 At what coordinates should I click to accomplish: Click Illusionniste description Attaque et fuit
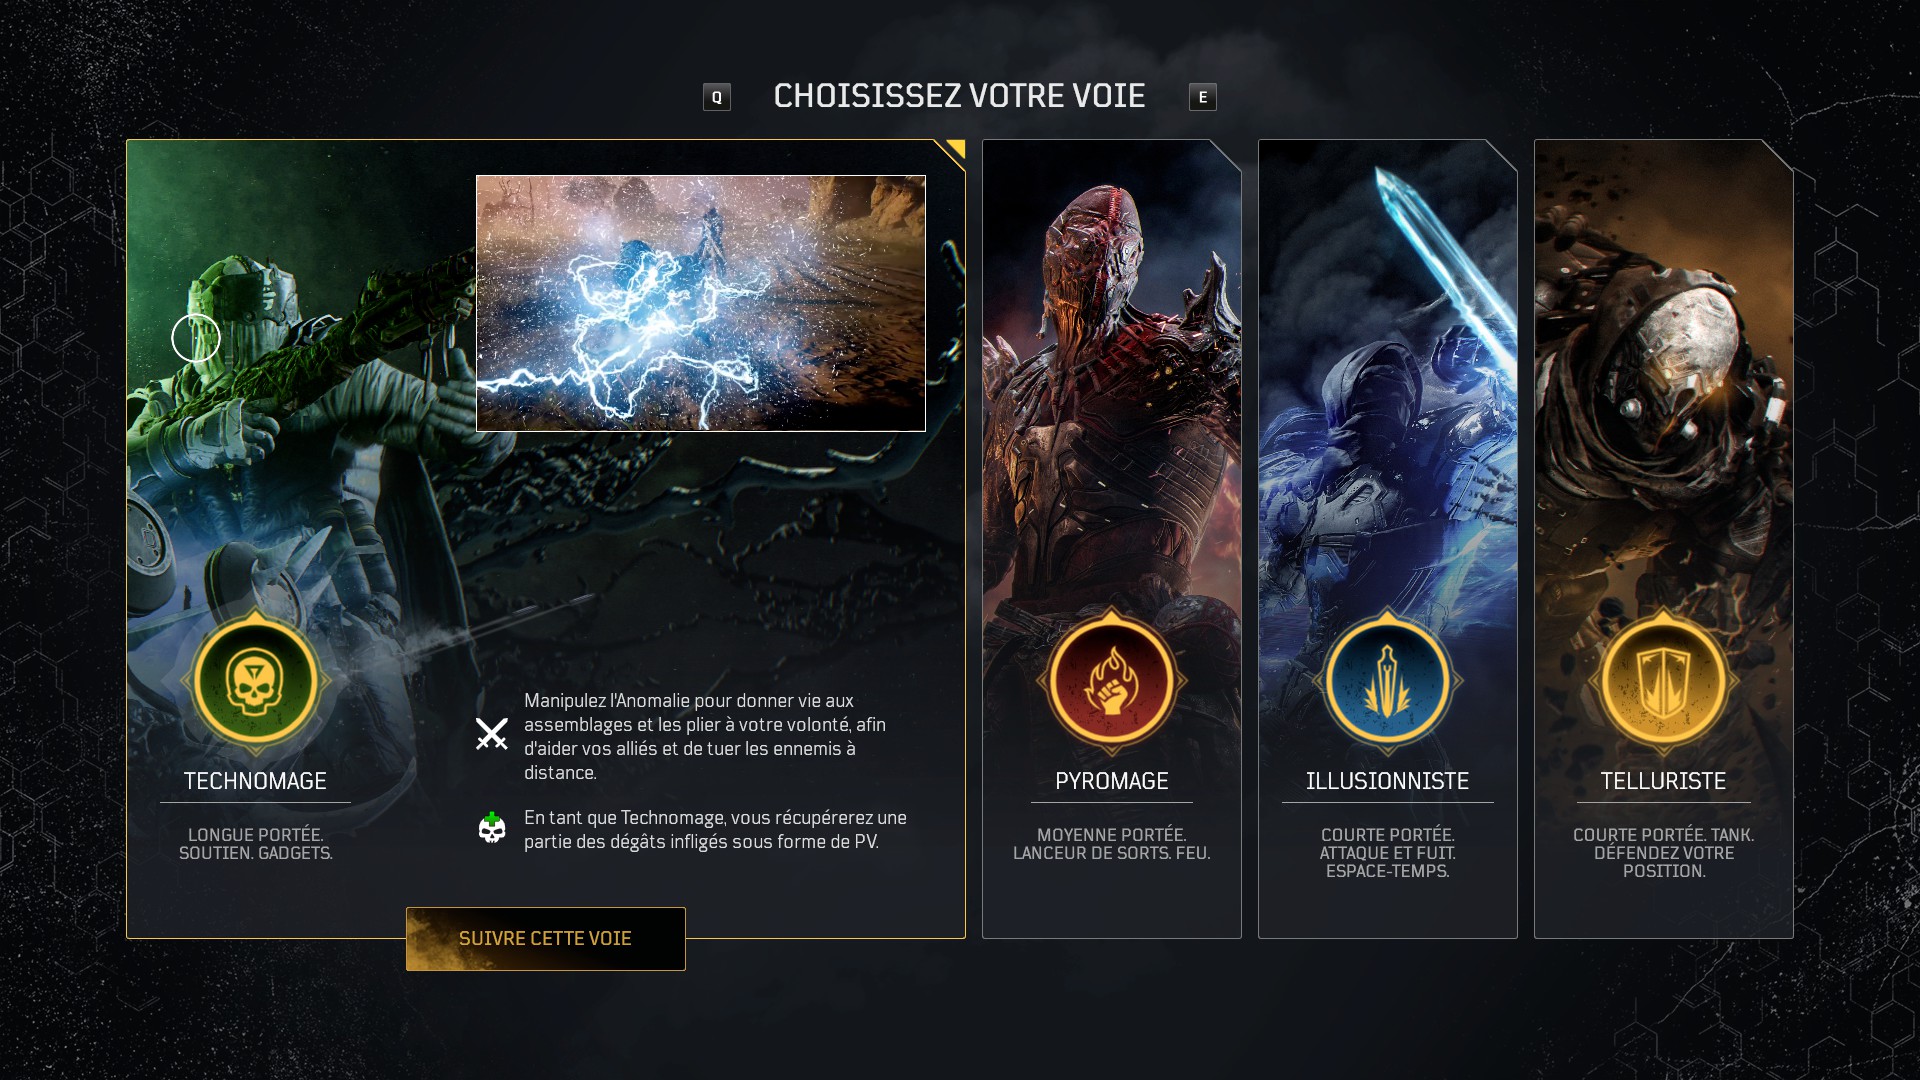[1387, 852]
